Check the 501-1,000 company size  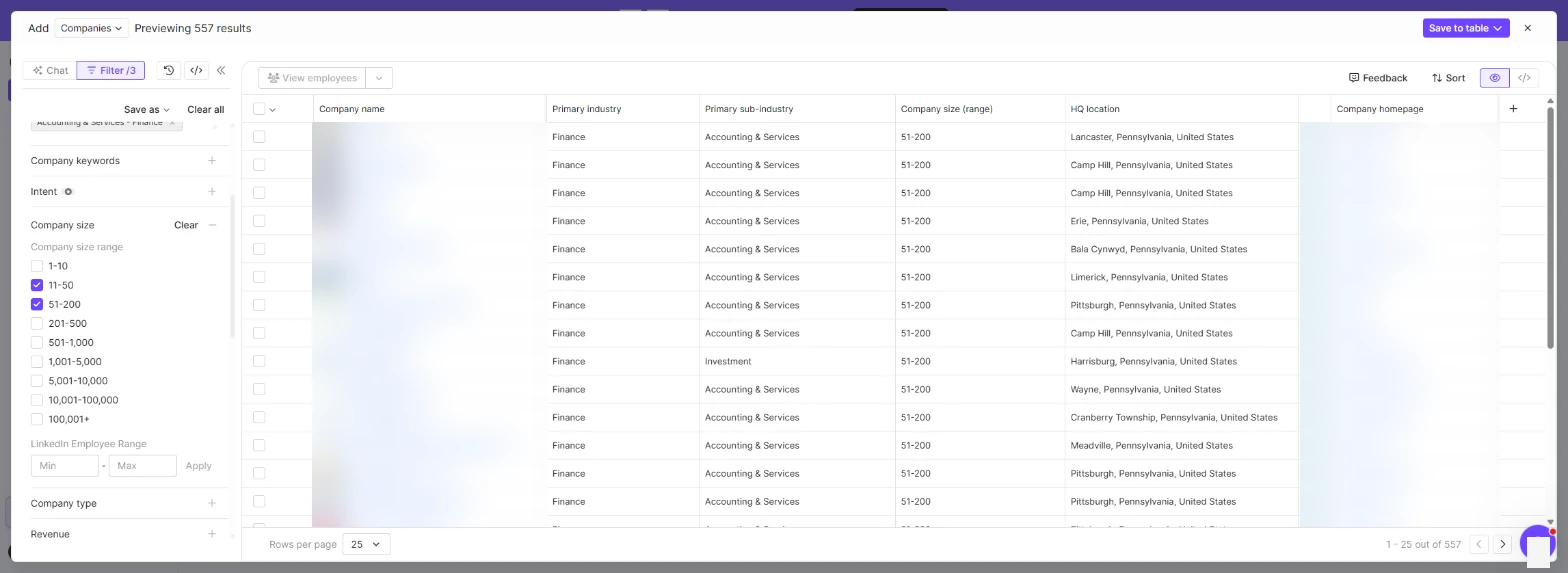[x=37, y=342]
